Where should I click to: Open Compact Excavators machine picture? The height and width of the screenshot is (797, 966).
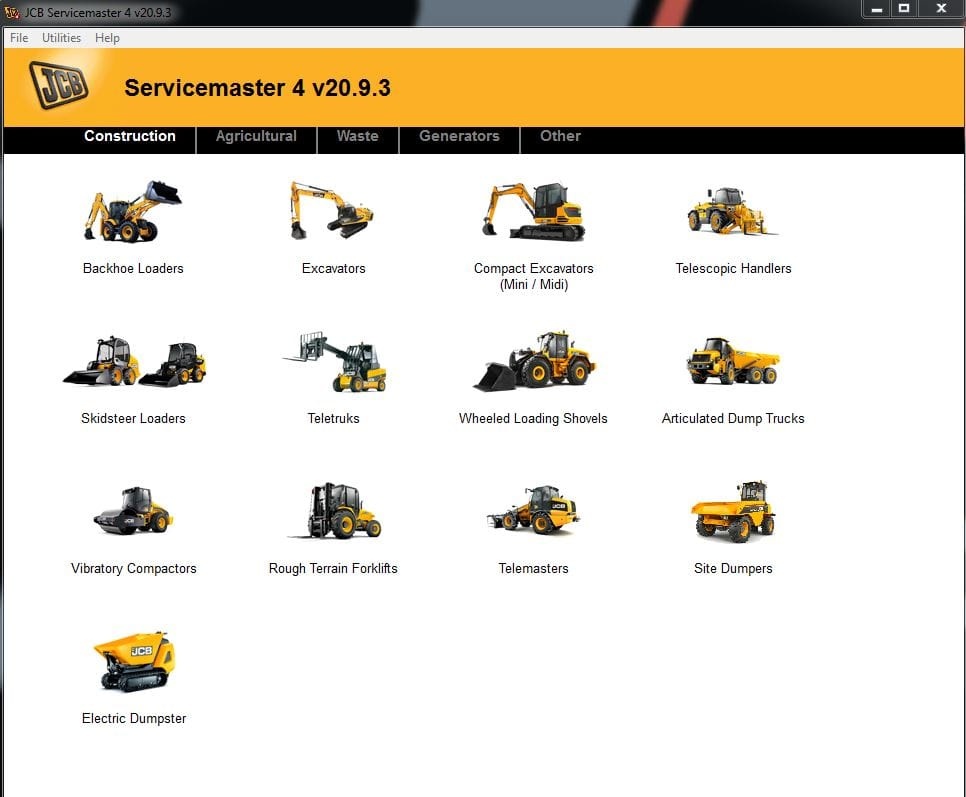[x=534, y=211]
